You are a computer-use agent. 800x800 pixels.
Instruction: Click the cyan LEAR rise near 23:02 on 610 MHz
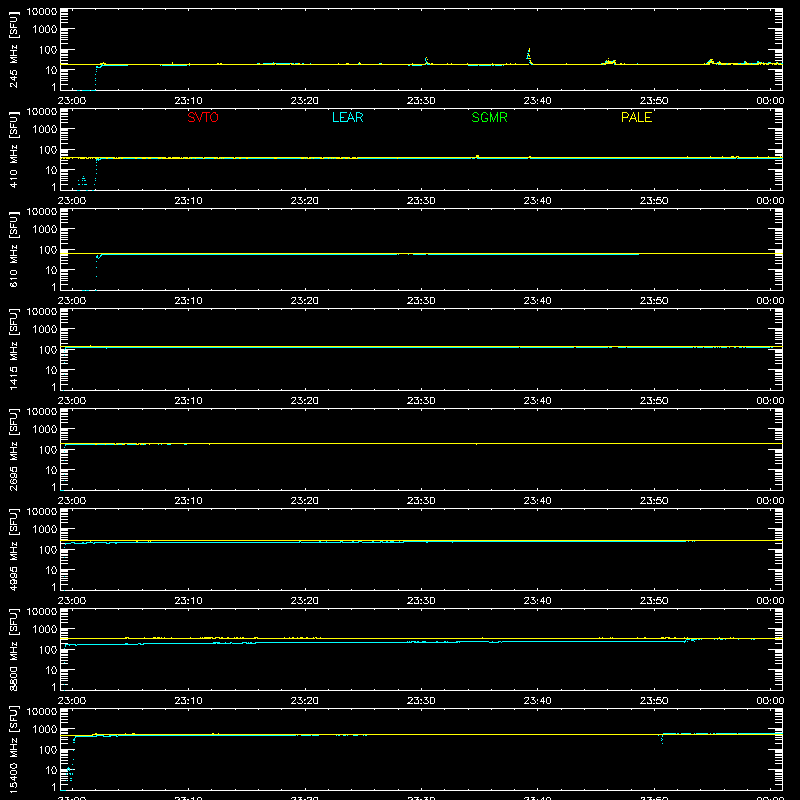pos(97,265)
